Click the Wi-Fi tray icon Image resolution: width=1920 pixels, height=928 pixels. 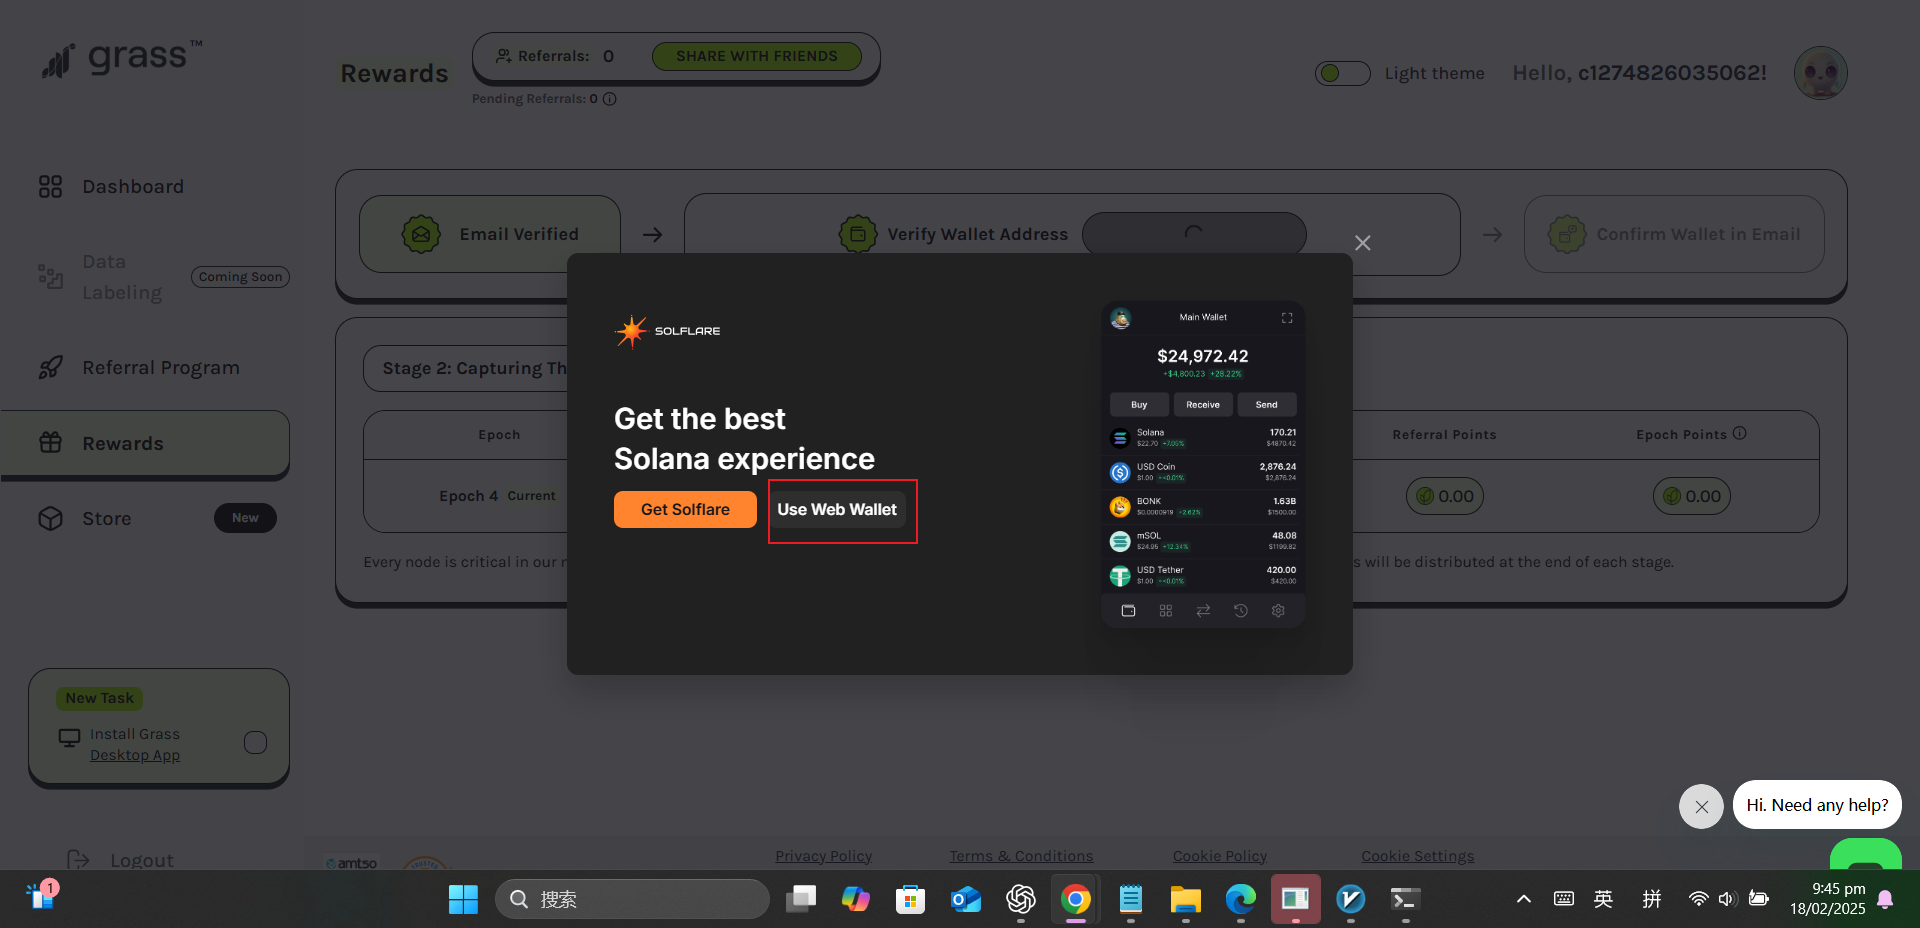pyautogui.click(x=1698, y=899)
